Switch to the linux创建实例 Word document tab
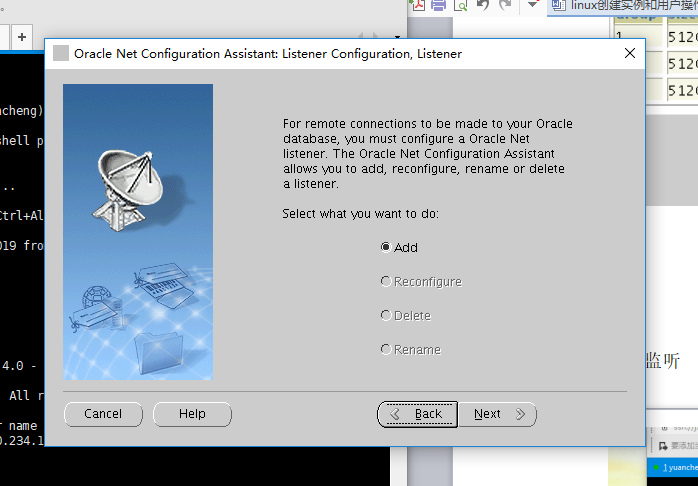Image resolution: width=698 pixels, height=486 pixels. pos(623,6)
